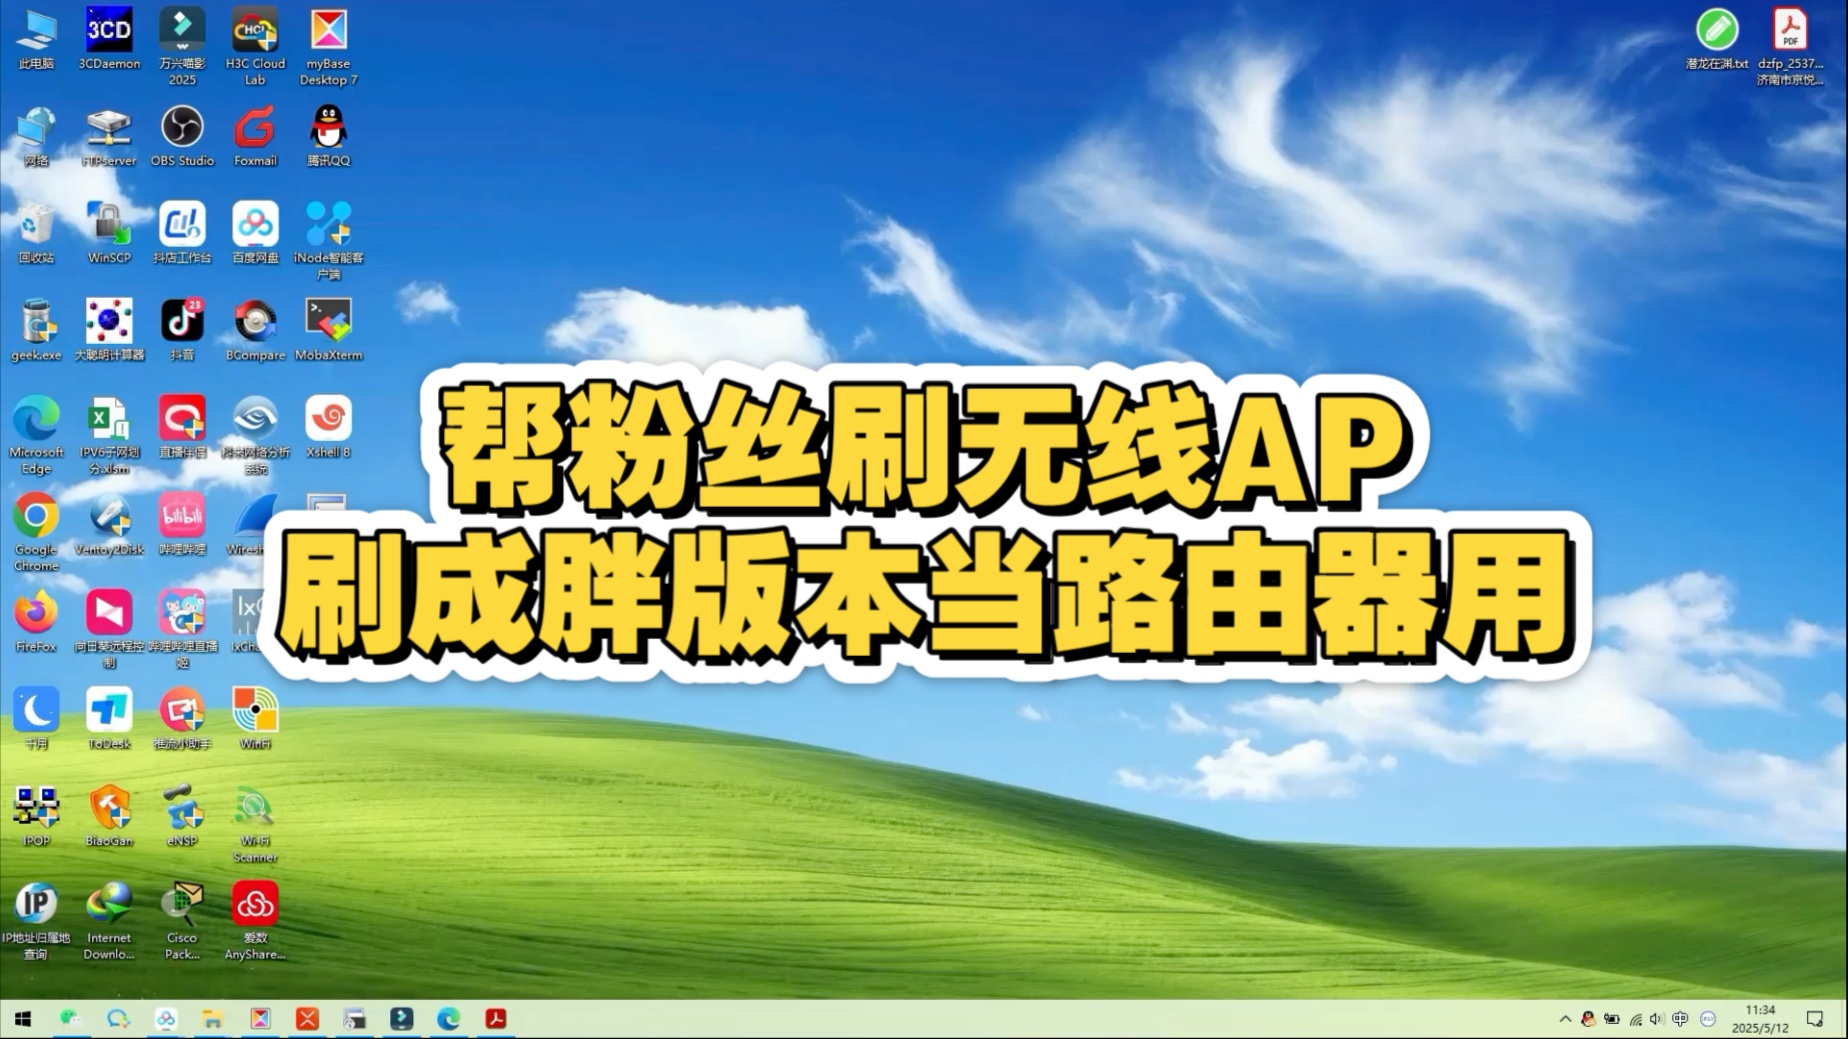Open the WinFi desktop icon
1848x1039 pixels.
point(255,719)
